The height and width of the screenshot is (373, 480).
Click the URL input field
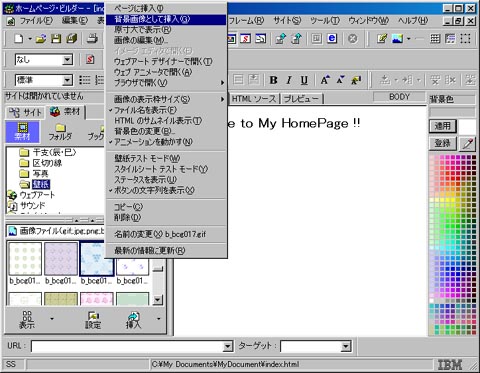point(127,346)
